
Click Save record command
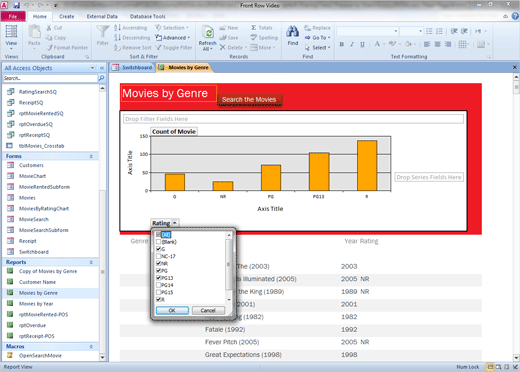pos(229,38)
